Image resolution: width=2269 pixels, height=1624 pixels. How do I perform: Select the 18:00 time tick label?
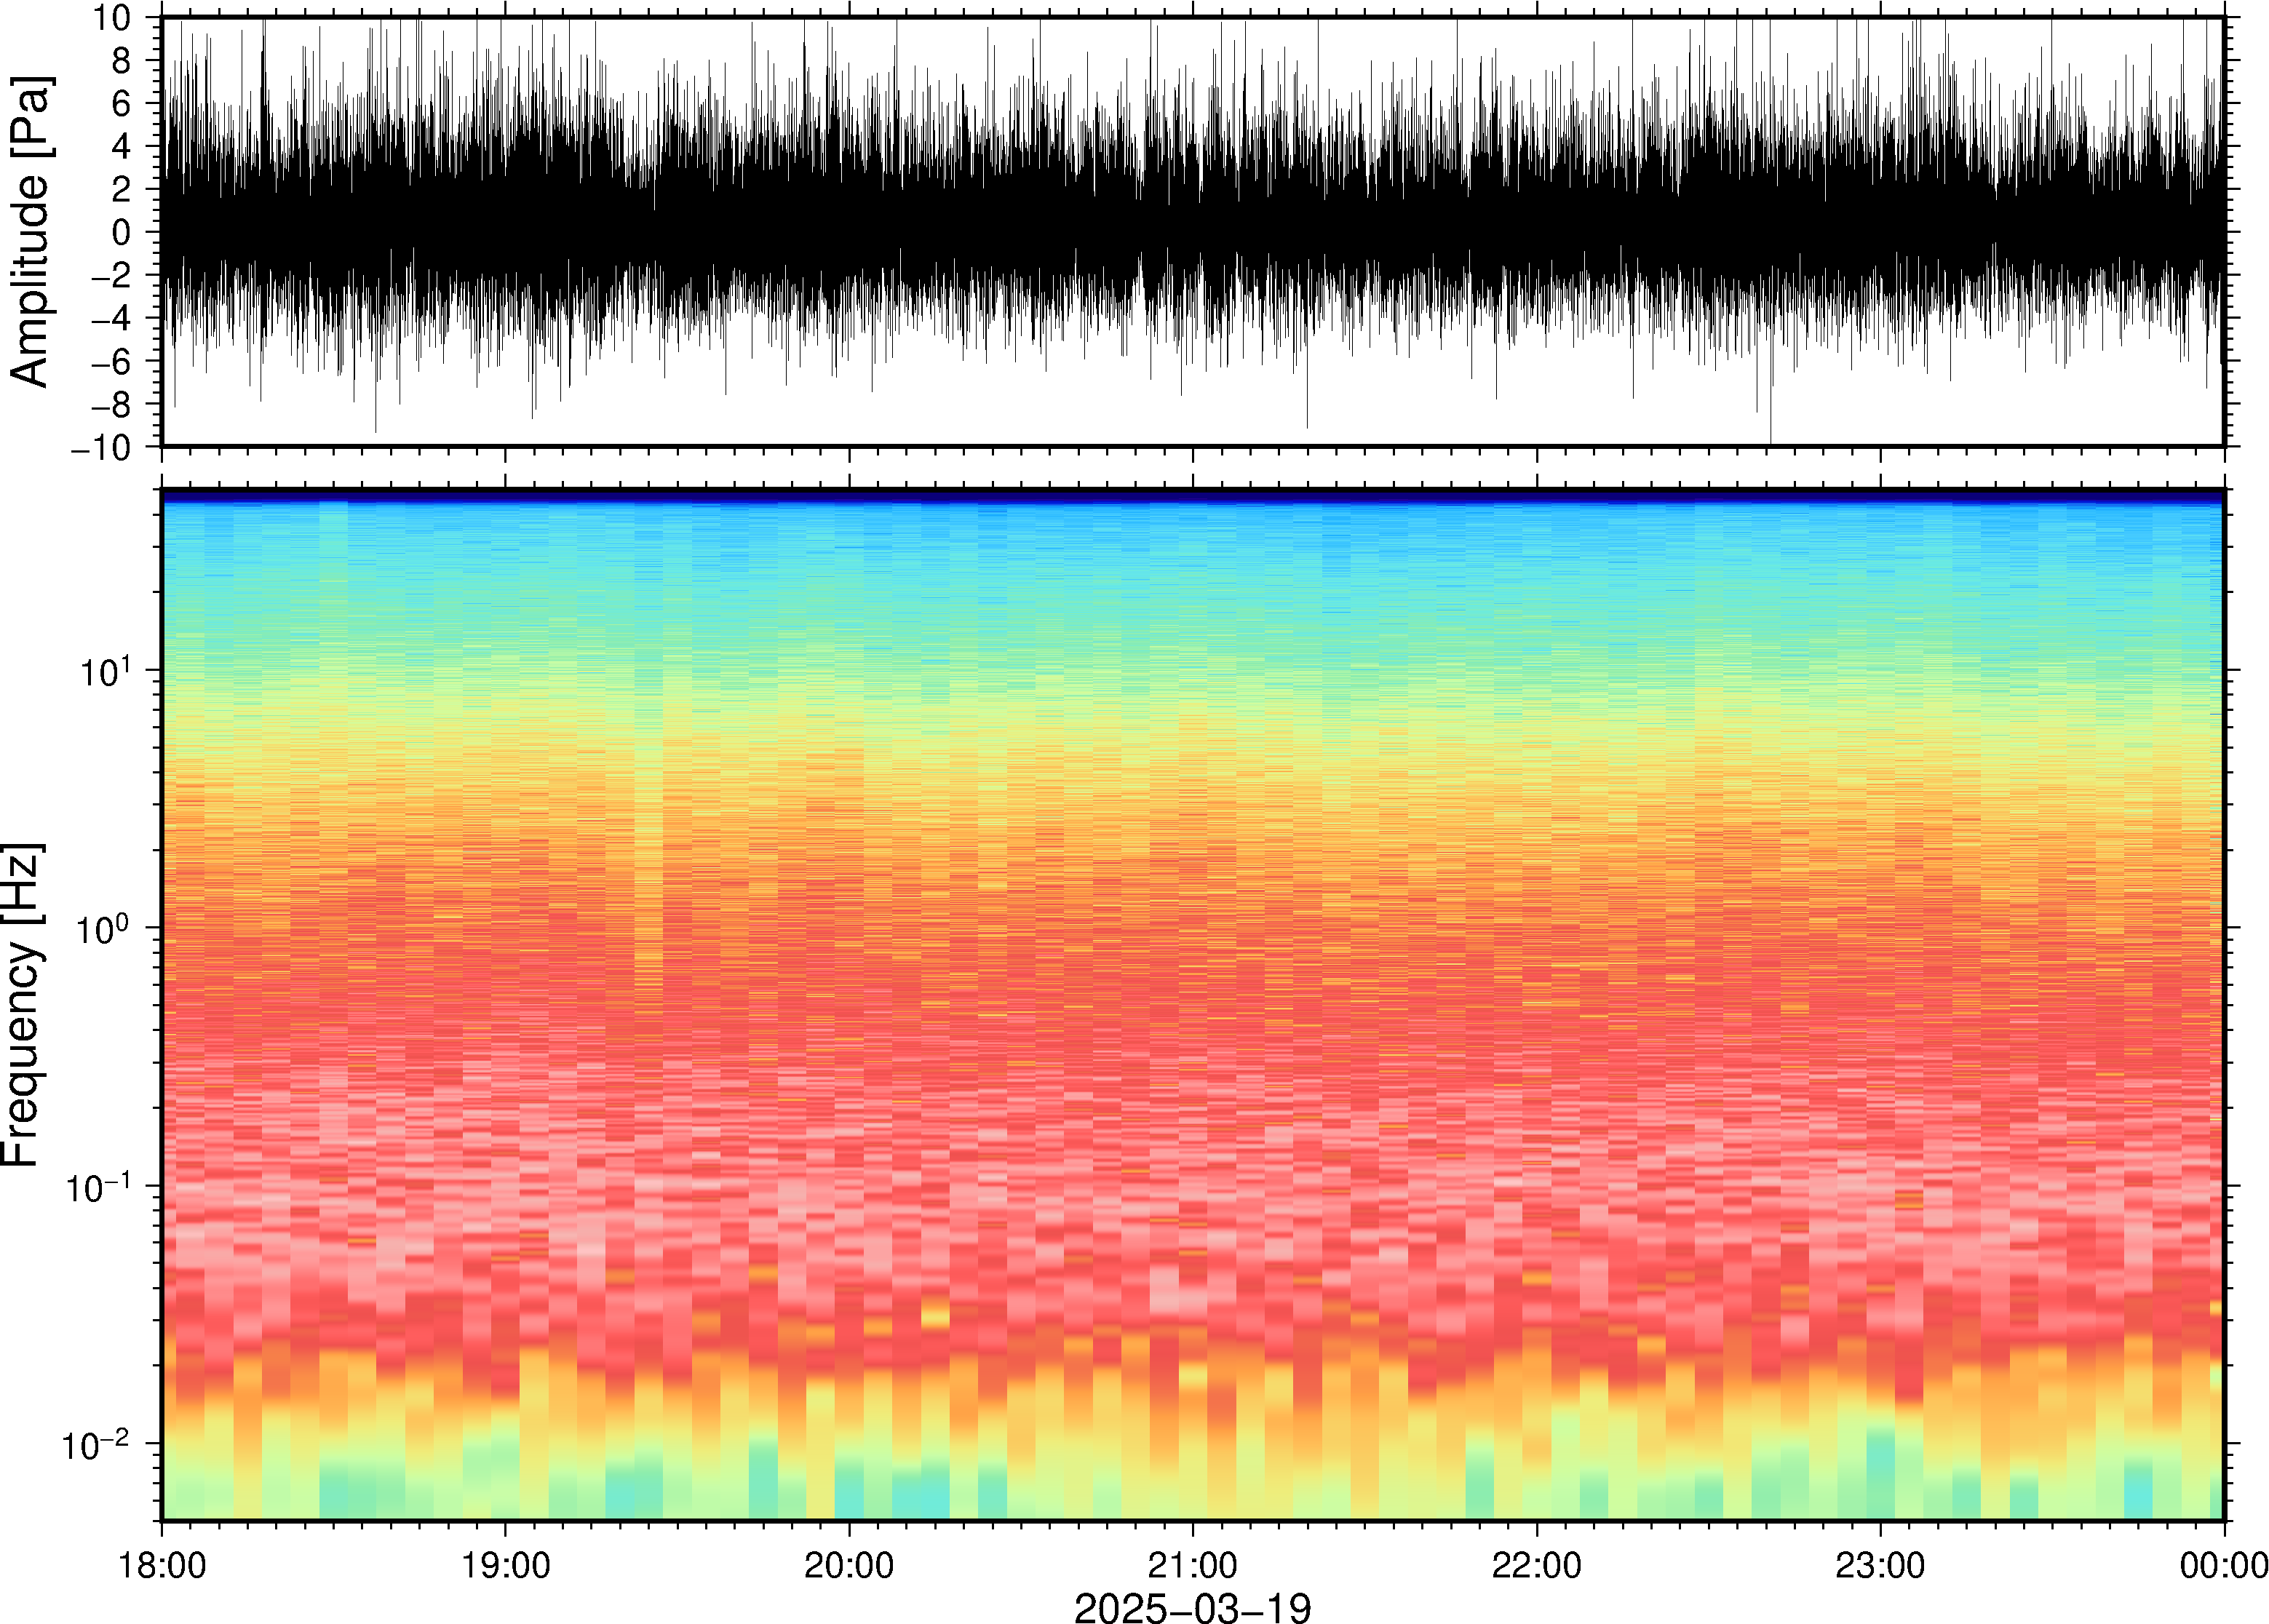(162, 1565)
